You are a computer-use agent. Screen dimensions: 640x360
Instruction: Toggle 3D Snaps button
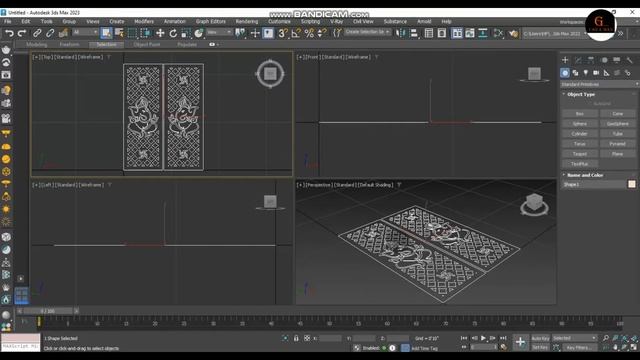tap(282, 33)
